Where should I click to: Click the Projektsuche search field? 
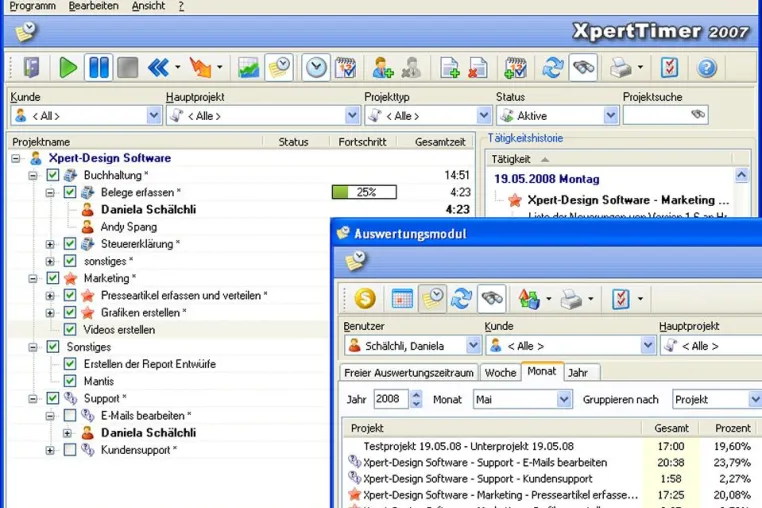coord(665,115)
